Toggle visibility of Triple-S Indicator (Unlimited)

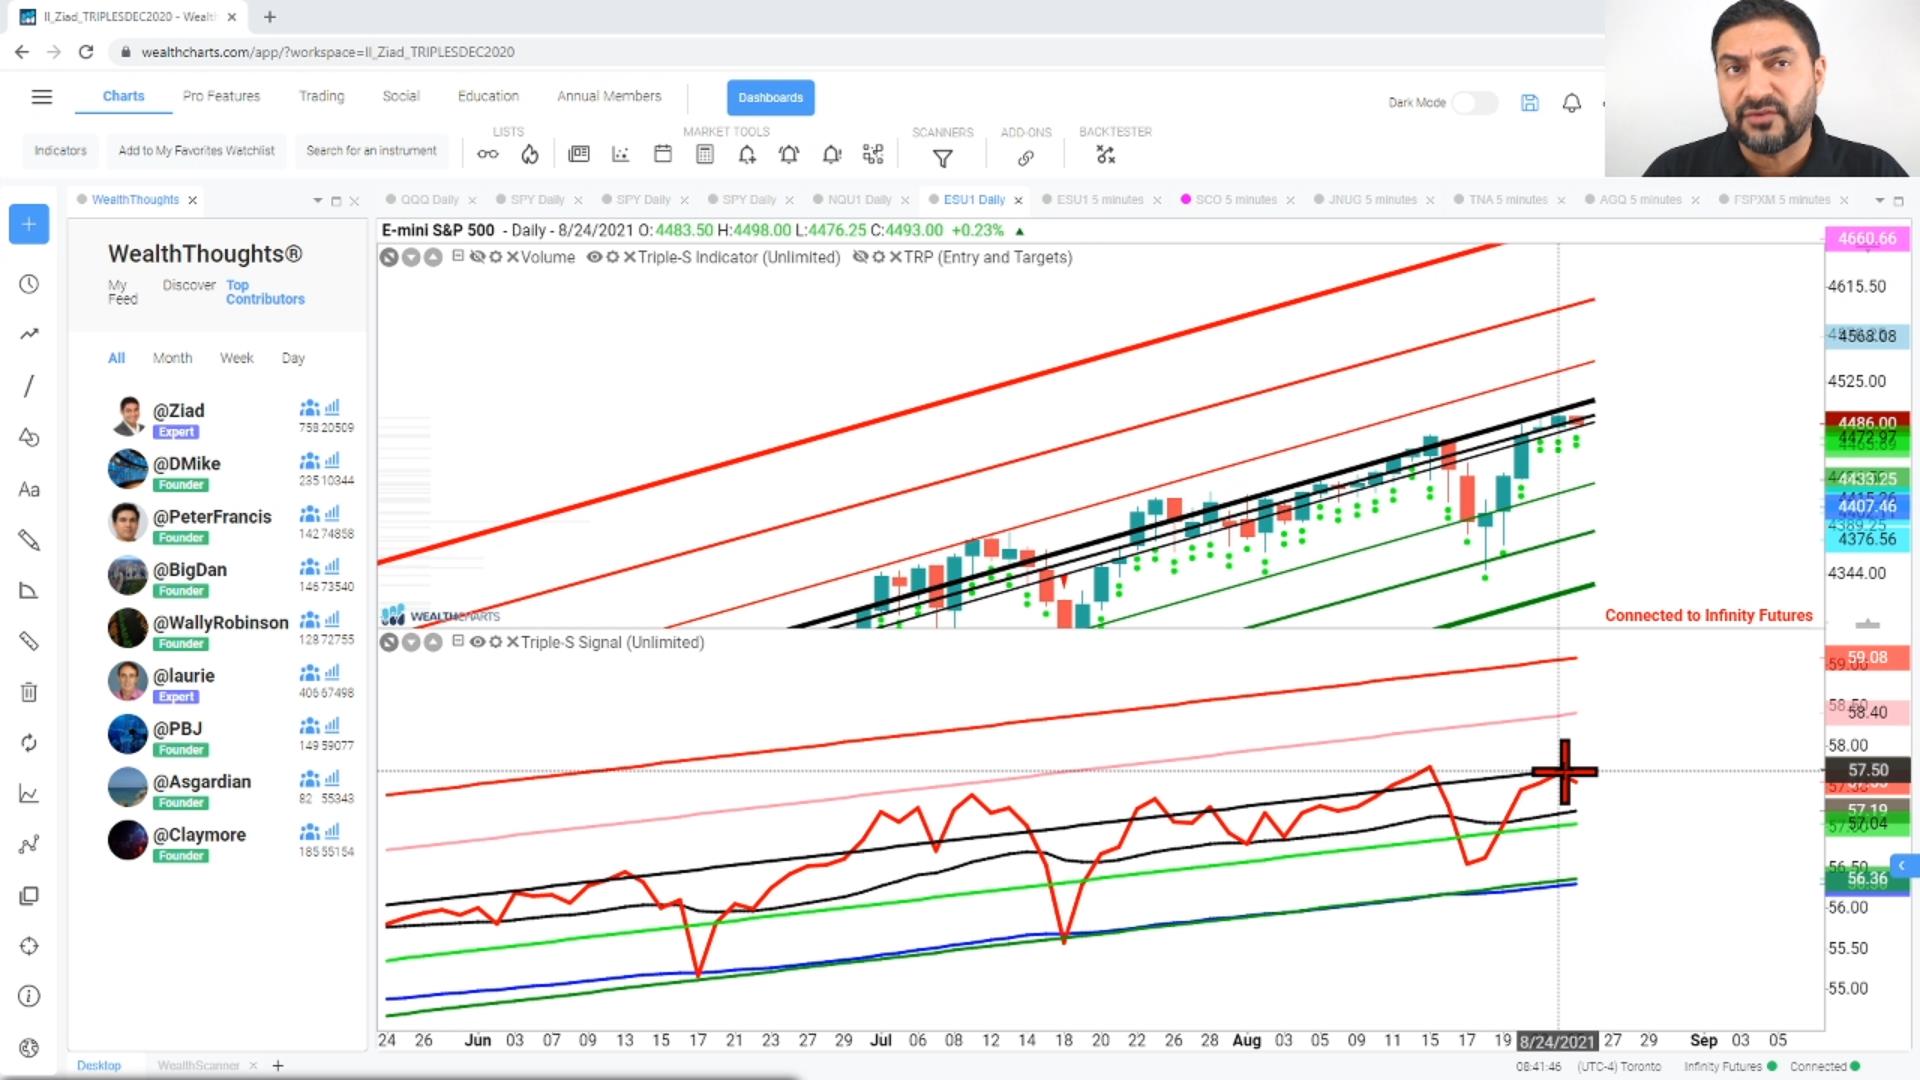(x=594, y=257)
